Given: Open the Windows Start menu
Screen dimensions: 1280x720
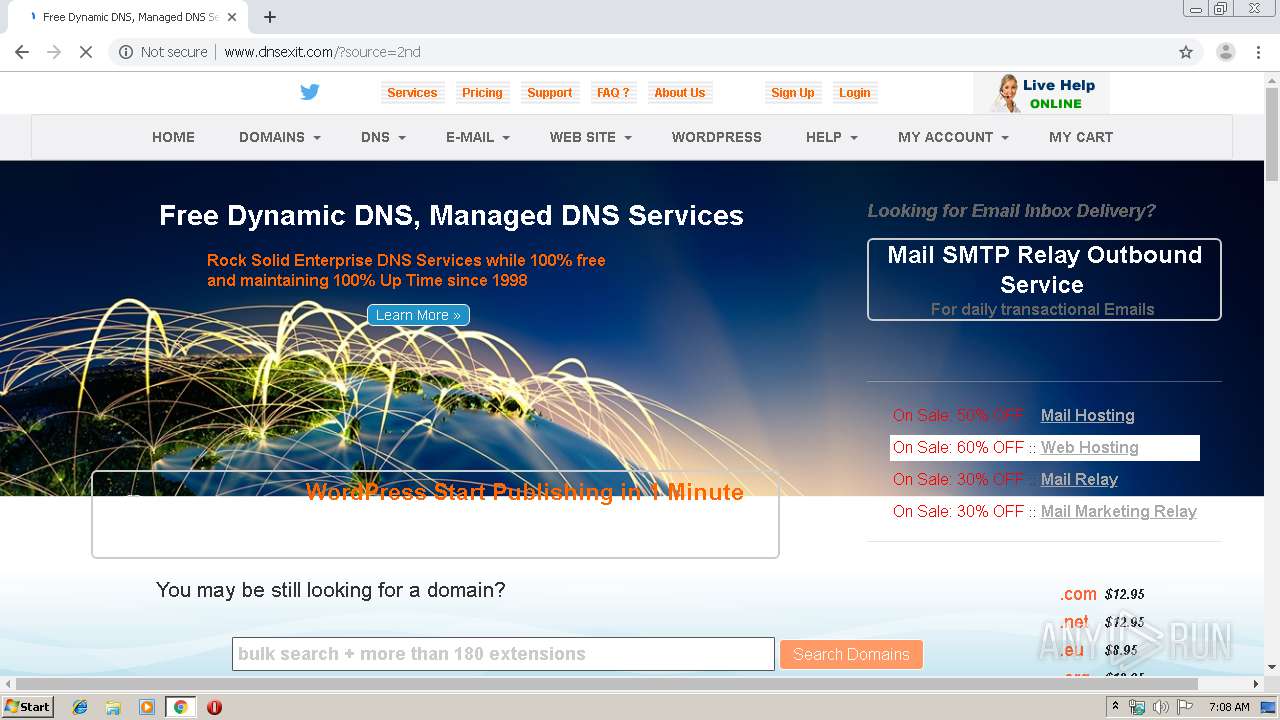Looking at the screenshot, I should 27,707.
